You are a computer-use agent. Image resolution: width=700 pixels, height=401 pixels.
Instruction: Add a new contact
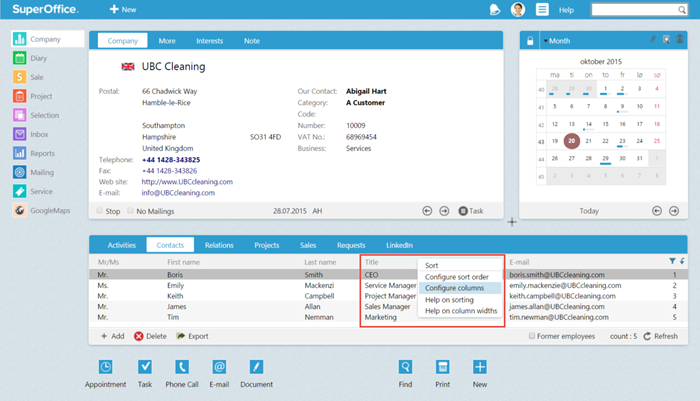(112, 336)
